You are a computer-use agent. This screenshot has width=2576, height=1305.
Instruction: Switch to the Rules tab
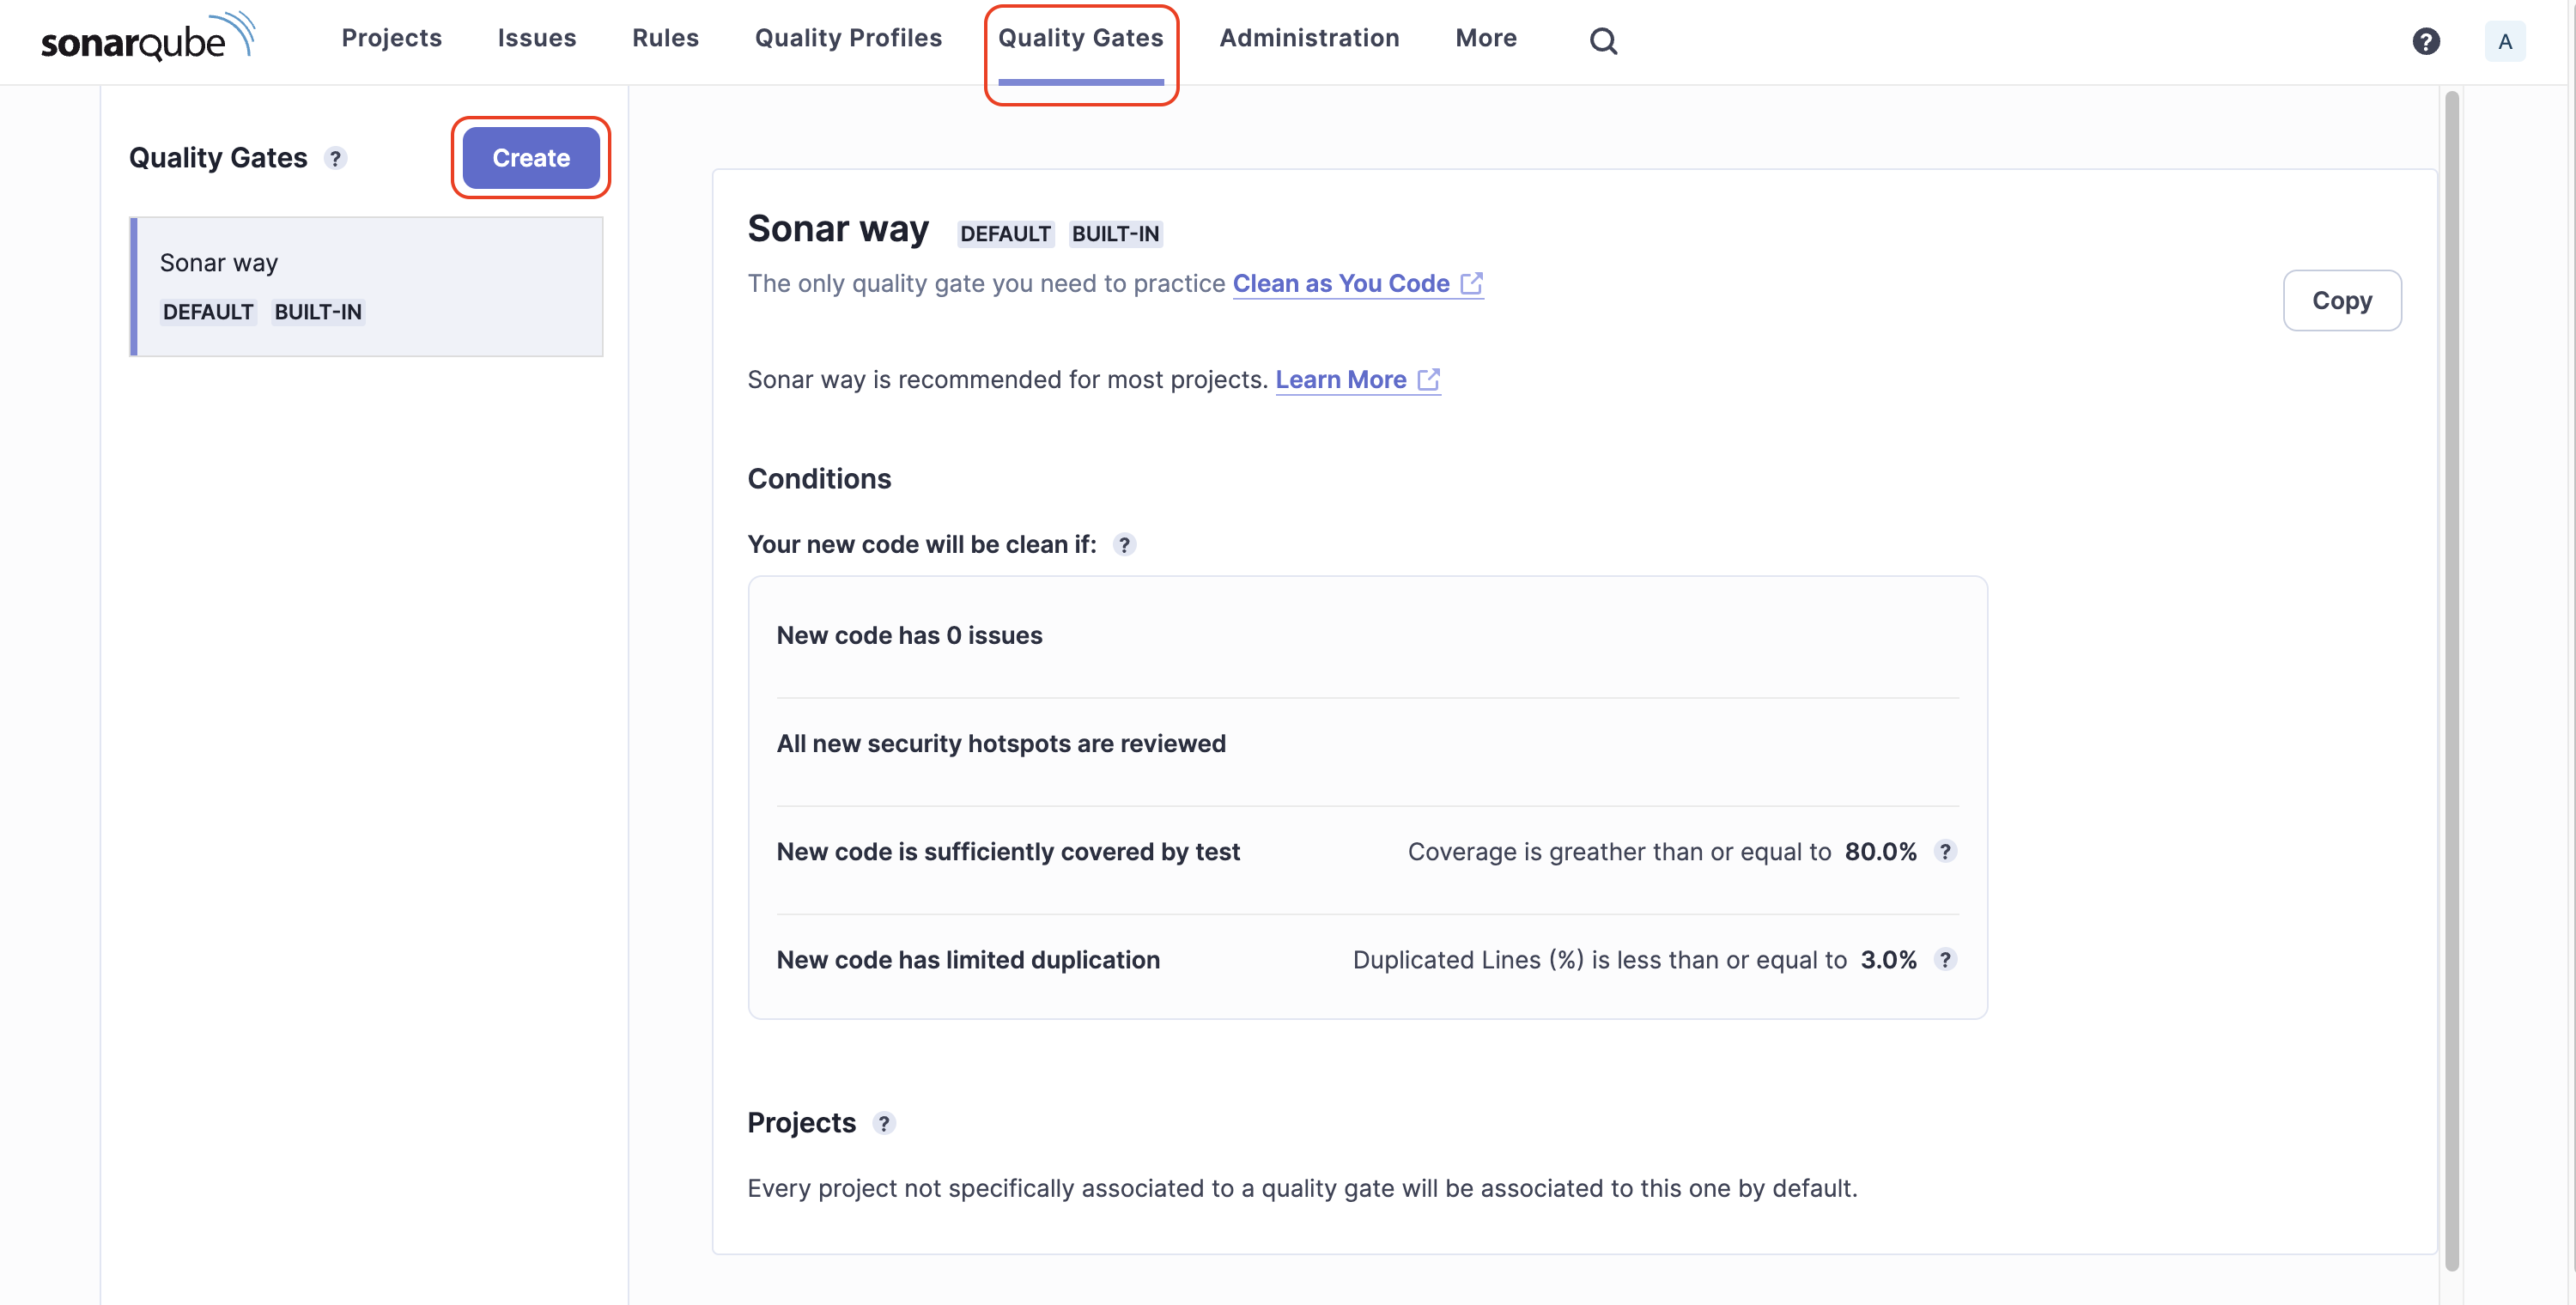tap(665, 38)
